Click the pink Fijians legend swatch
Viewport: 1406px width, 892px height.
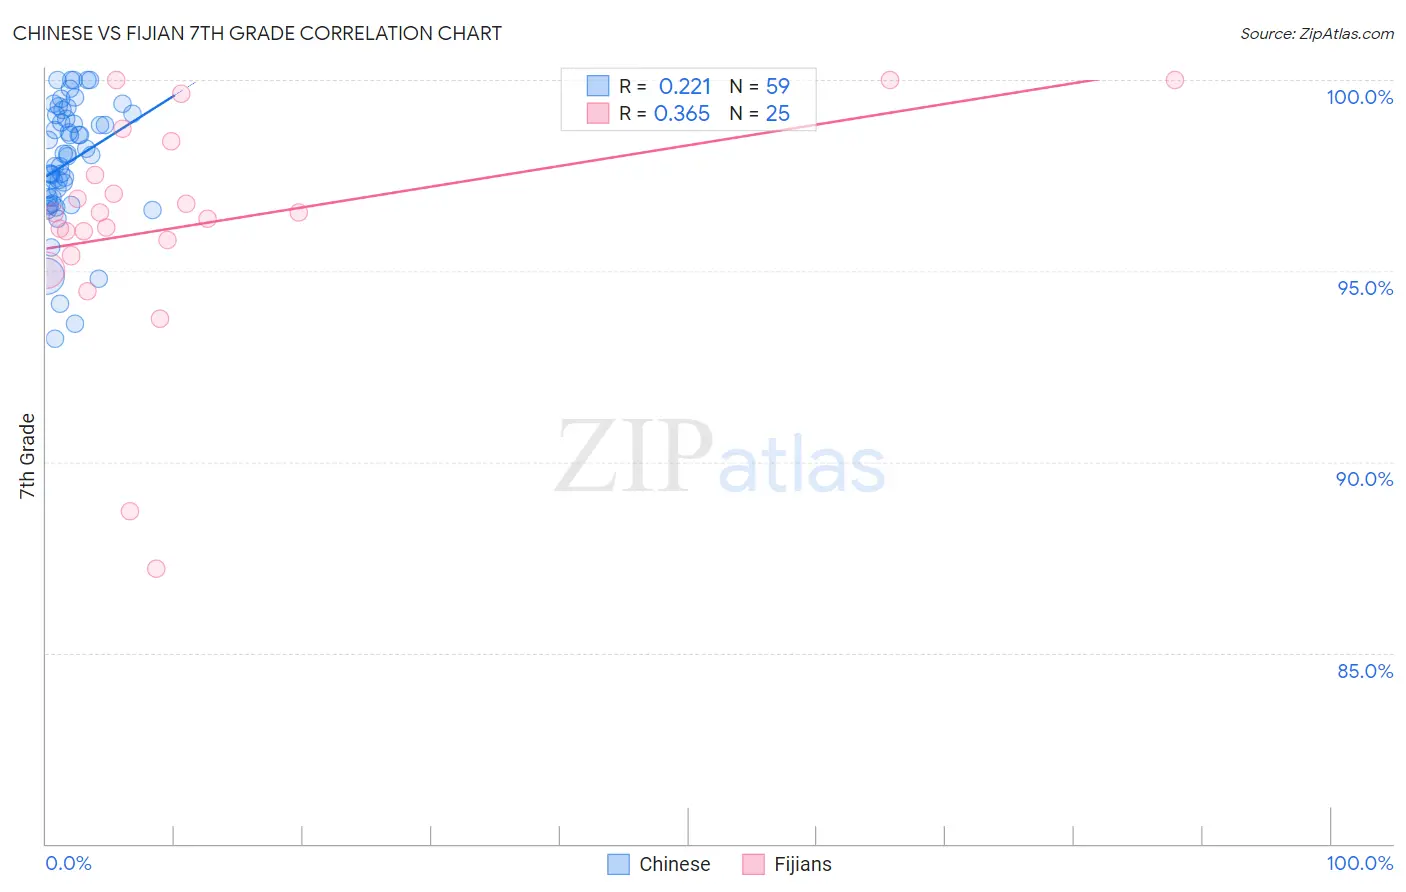coord(753,864)
